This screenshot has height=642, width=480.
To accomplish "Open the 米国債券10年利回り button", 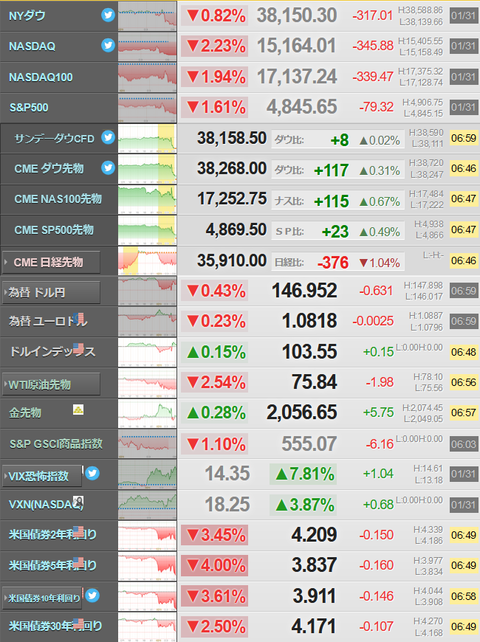I will pyautogui.click(x=42, y=598).
